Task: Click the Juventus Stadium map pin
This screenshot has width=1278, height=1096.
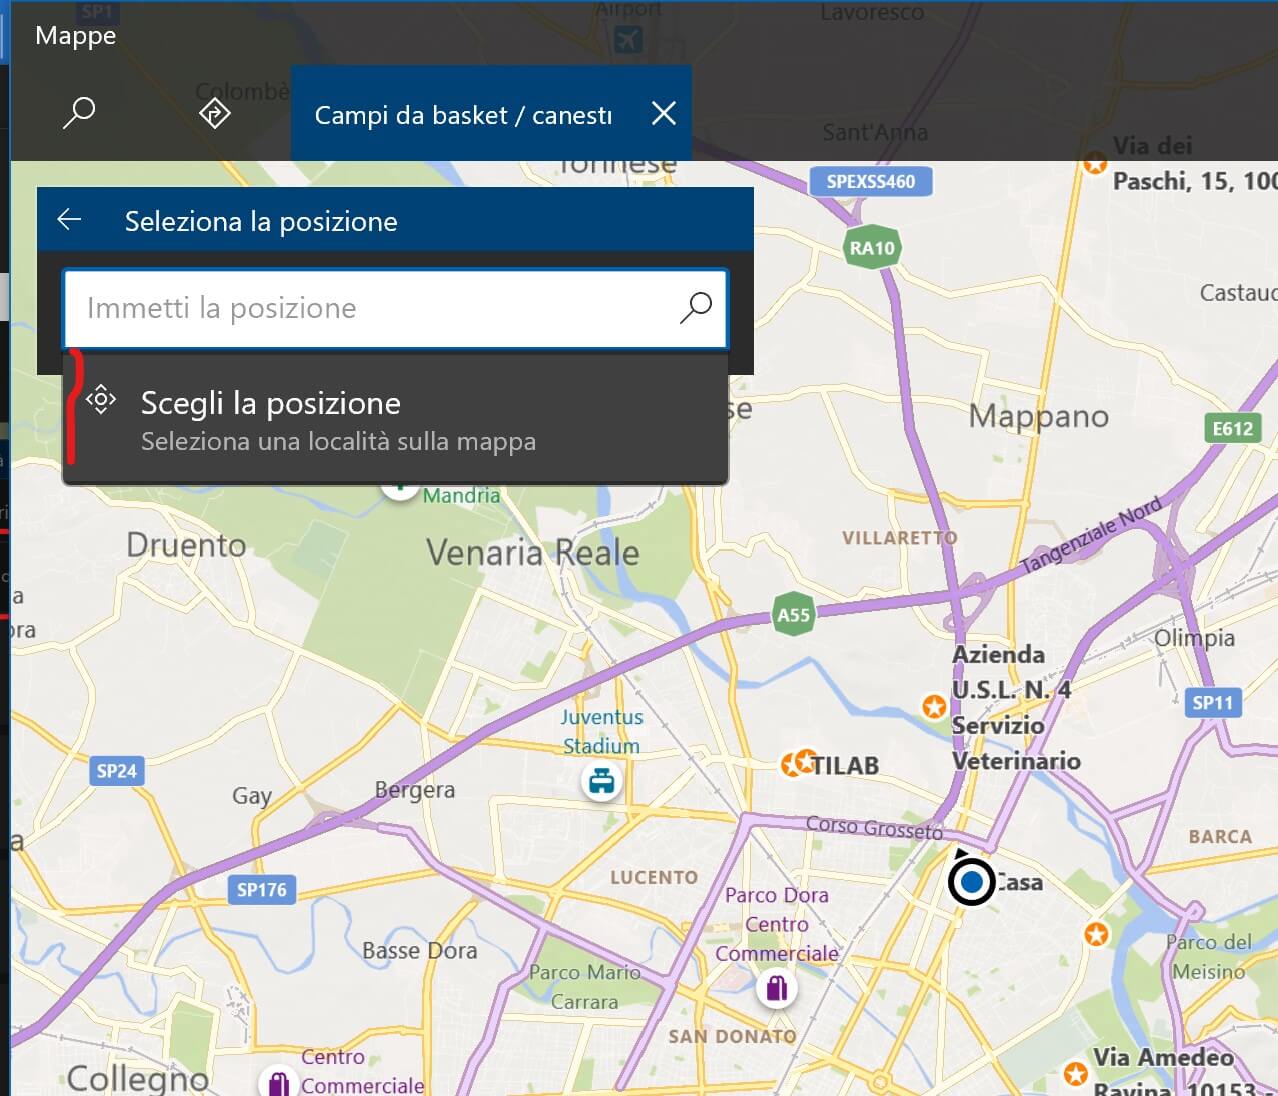Action: tap(601, 781)
